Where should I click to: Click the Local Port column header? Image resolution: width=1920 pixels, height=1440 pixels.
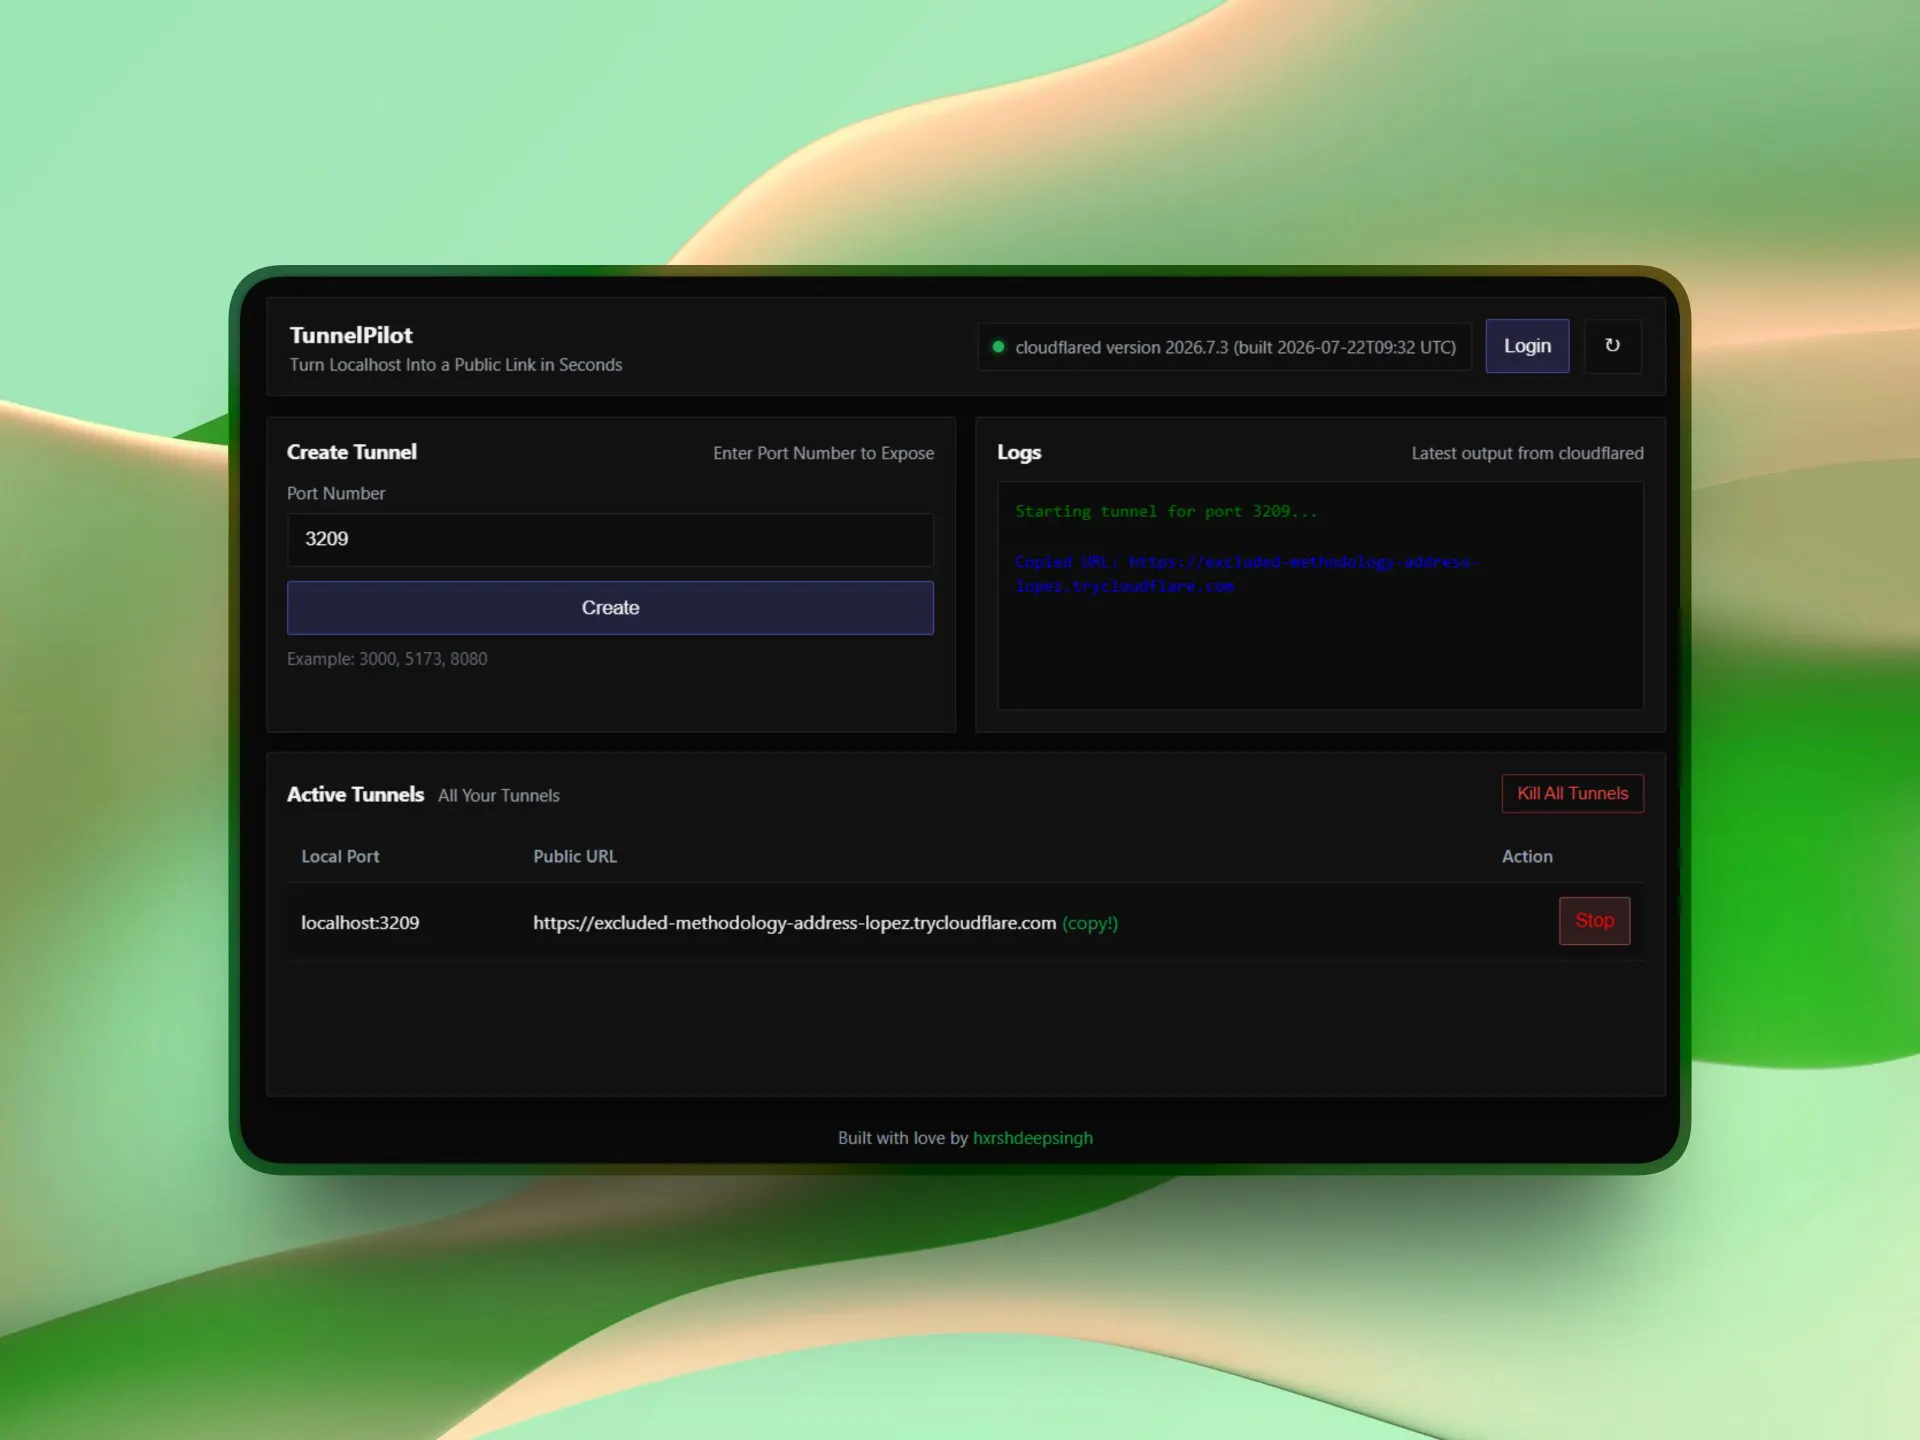pos(340,857)
